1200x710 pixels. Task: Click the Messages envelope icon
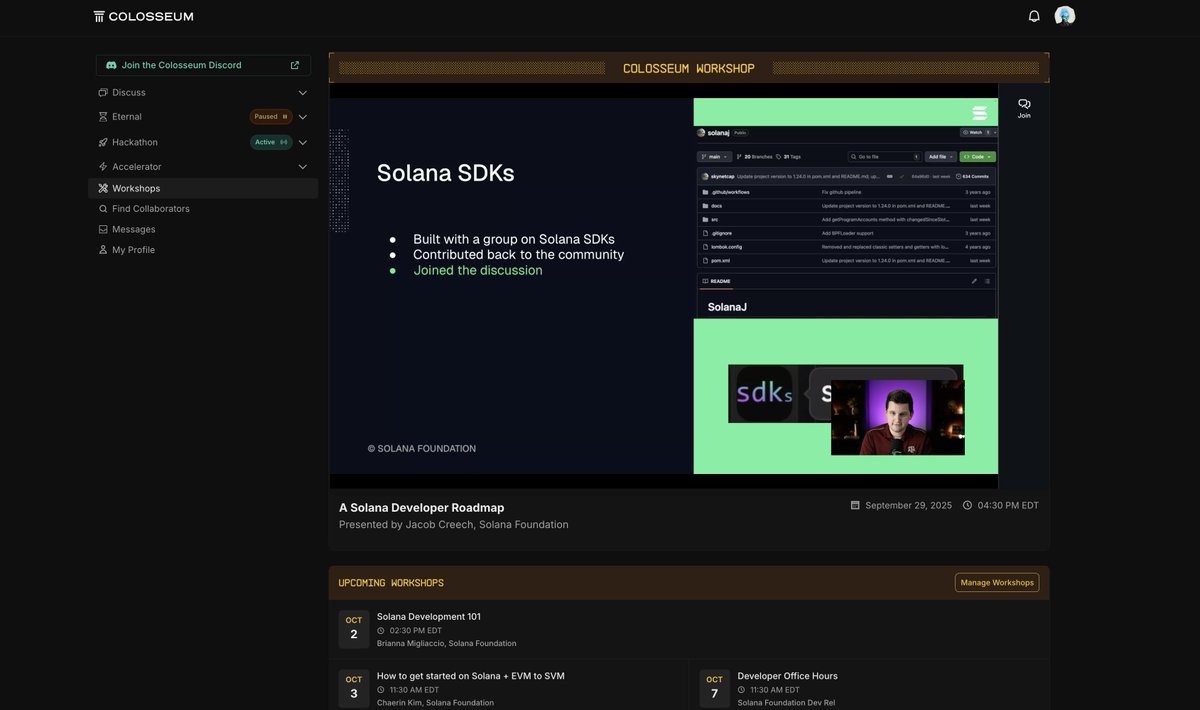pyautogui.click(x=103, y=229)
